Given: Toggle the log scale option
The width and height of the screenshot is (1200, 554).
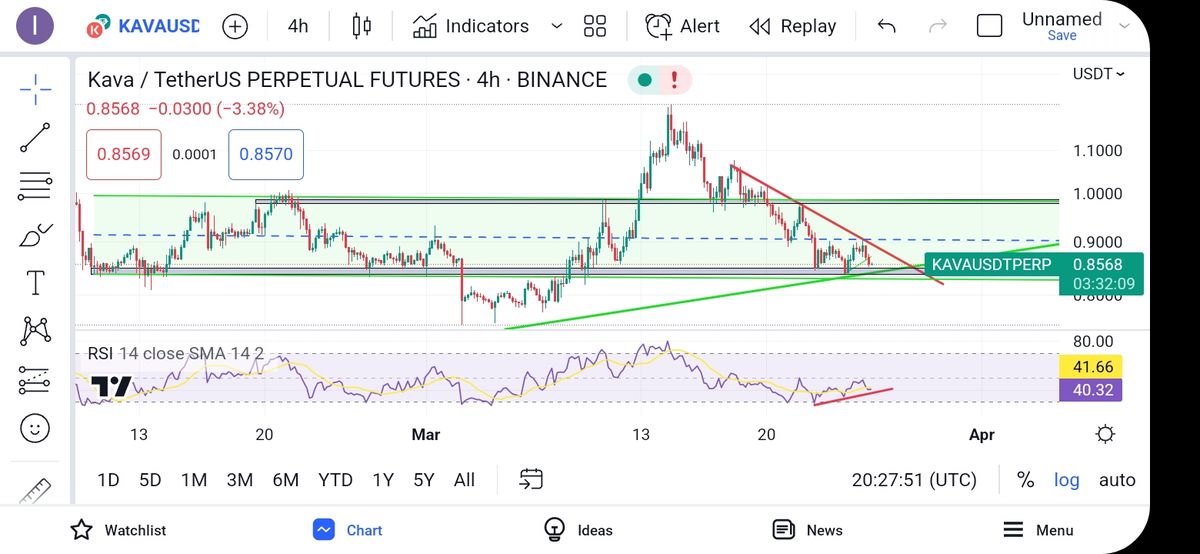Looking at the screenshot, I should (1067, 480).
